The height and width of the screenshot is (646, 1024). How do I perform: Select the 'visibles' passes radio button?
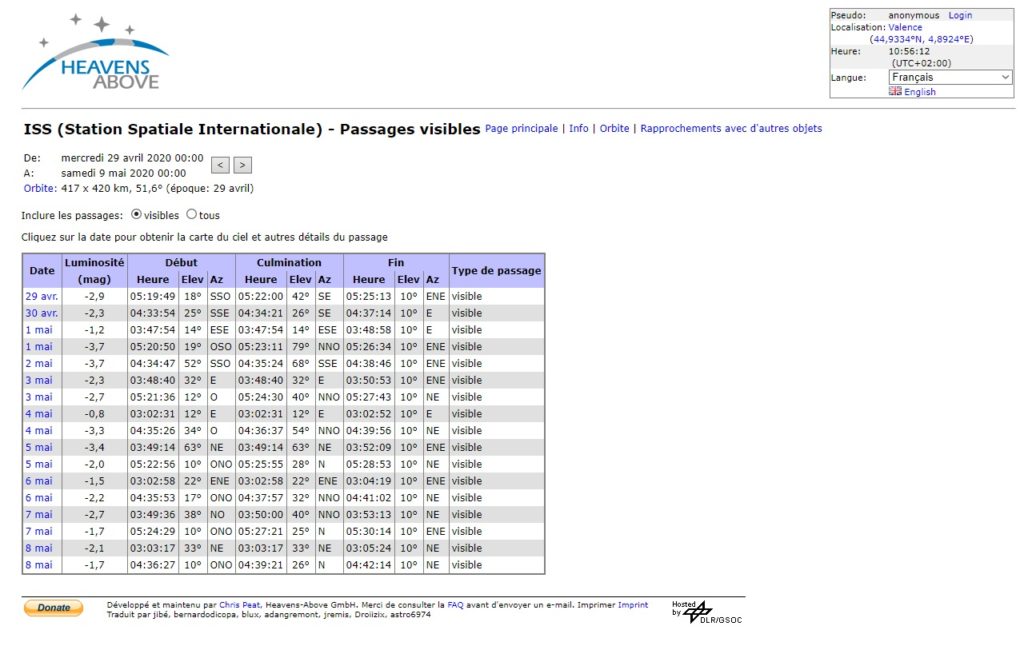click(137, 215)
